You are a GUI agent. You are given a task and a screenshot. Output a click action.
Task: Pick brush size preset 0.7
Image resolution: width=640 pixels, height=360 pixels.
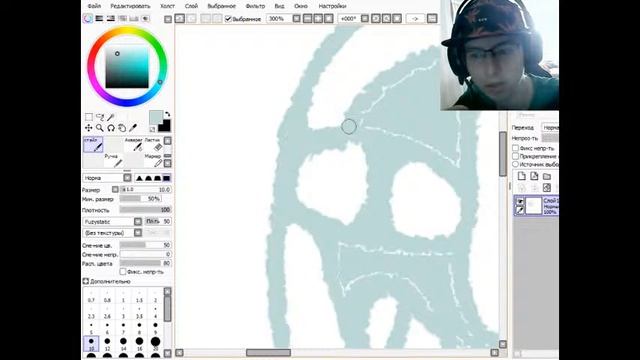[x=91, y=297]
